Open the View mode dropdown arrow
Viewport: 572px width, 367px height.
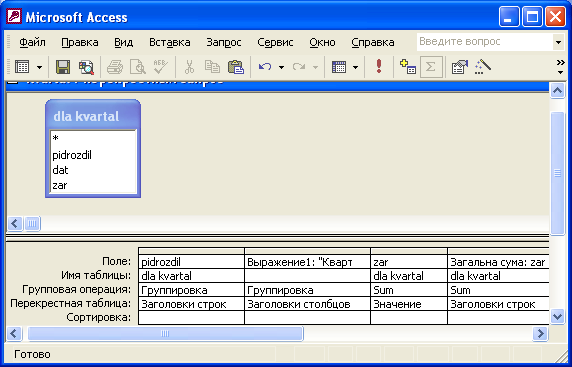coord(39,67)
